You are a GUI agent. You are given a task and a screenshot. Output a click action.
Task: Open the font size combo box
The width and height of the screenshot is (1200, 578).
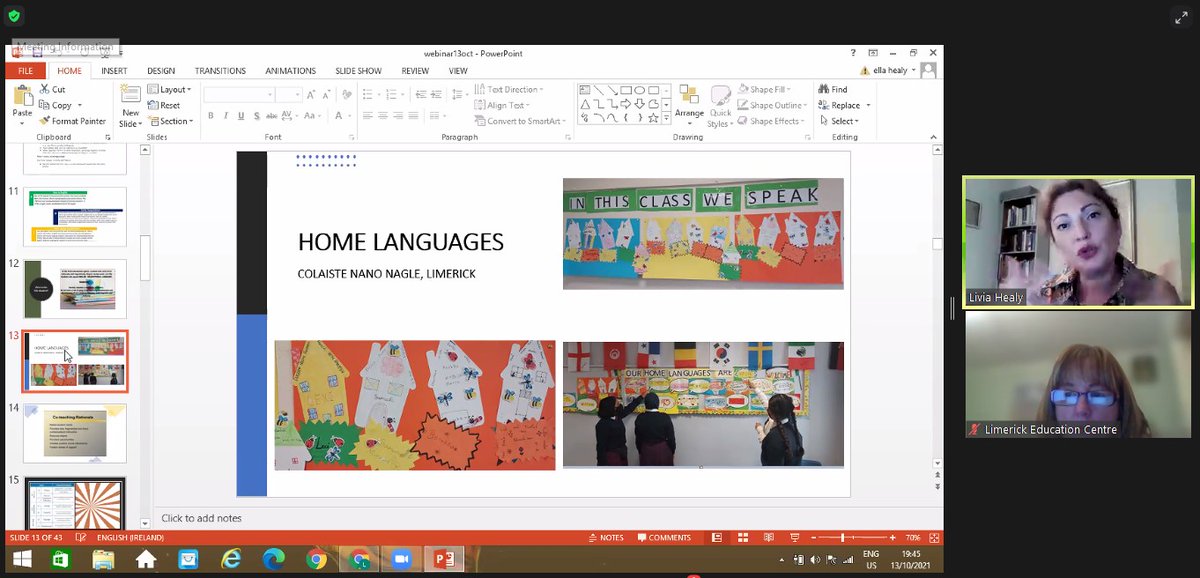288,95
